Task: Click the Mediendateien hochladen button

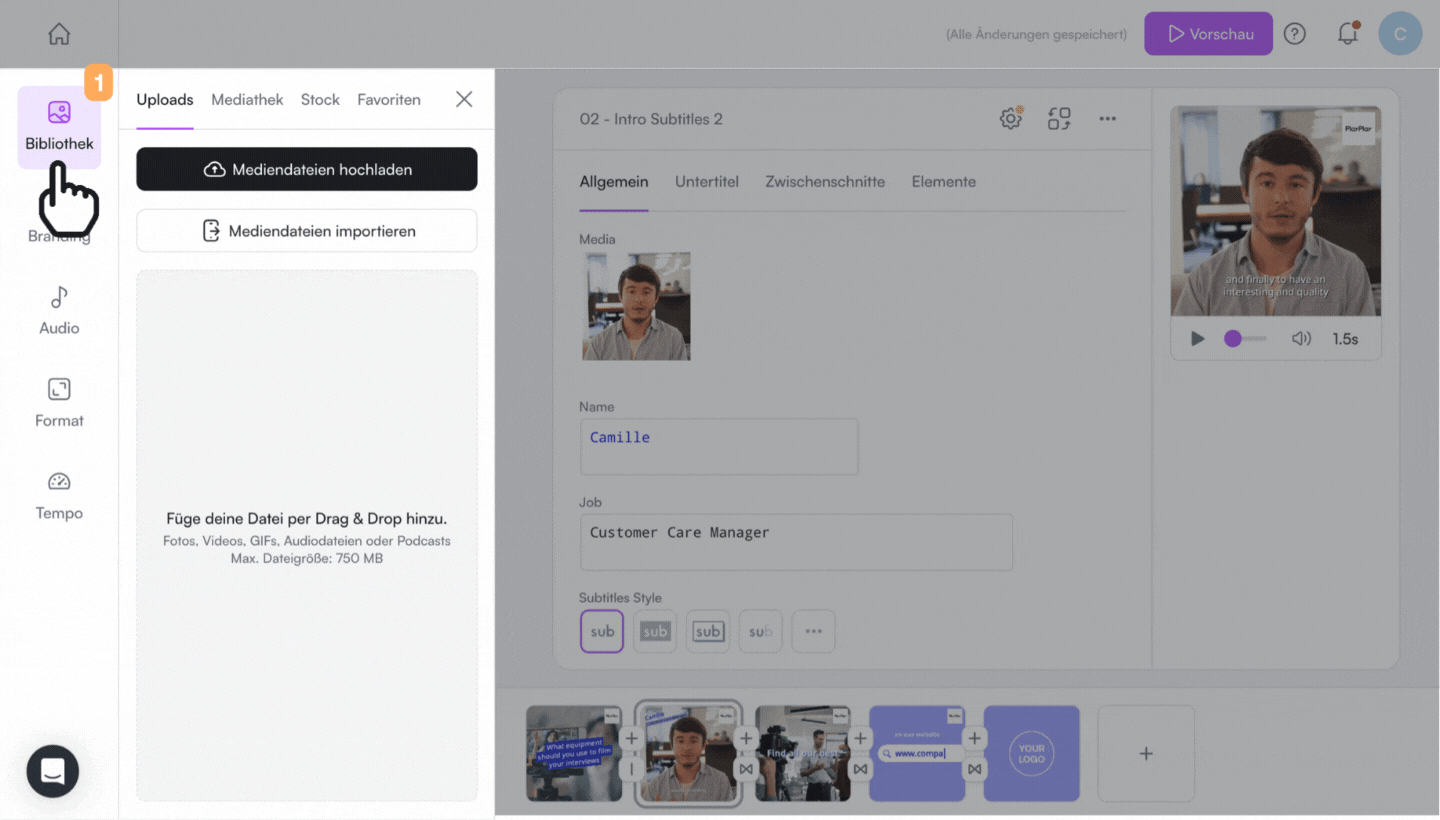Action: point(307,170)
